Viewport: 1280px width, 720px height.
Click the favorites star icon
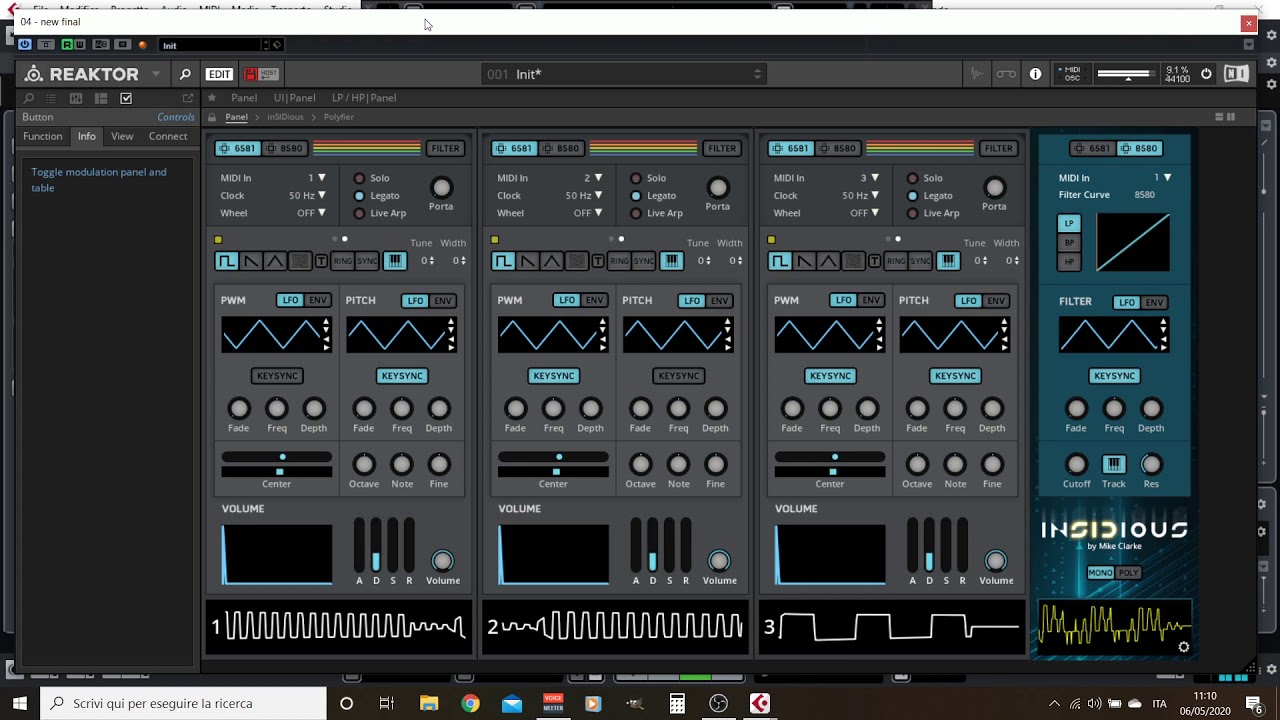[212, 98]
